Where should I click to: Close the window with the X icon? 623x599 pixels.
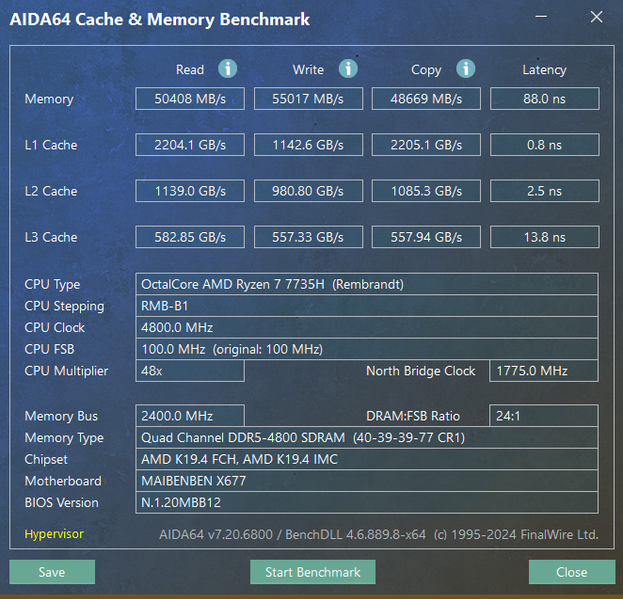(x=596, y=17)
